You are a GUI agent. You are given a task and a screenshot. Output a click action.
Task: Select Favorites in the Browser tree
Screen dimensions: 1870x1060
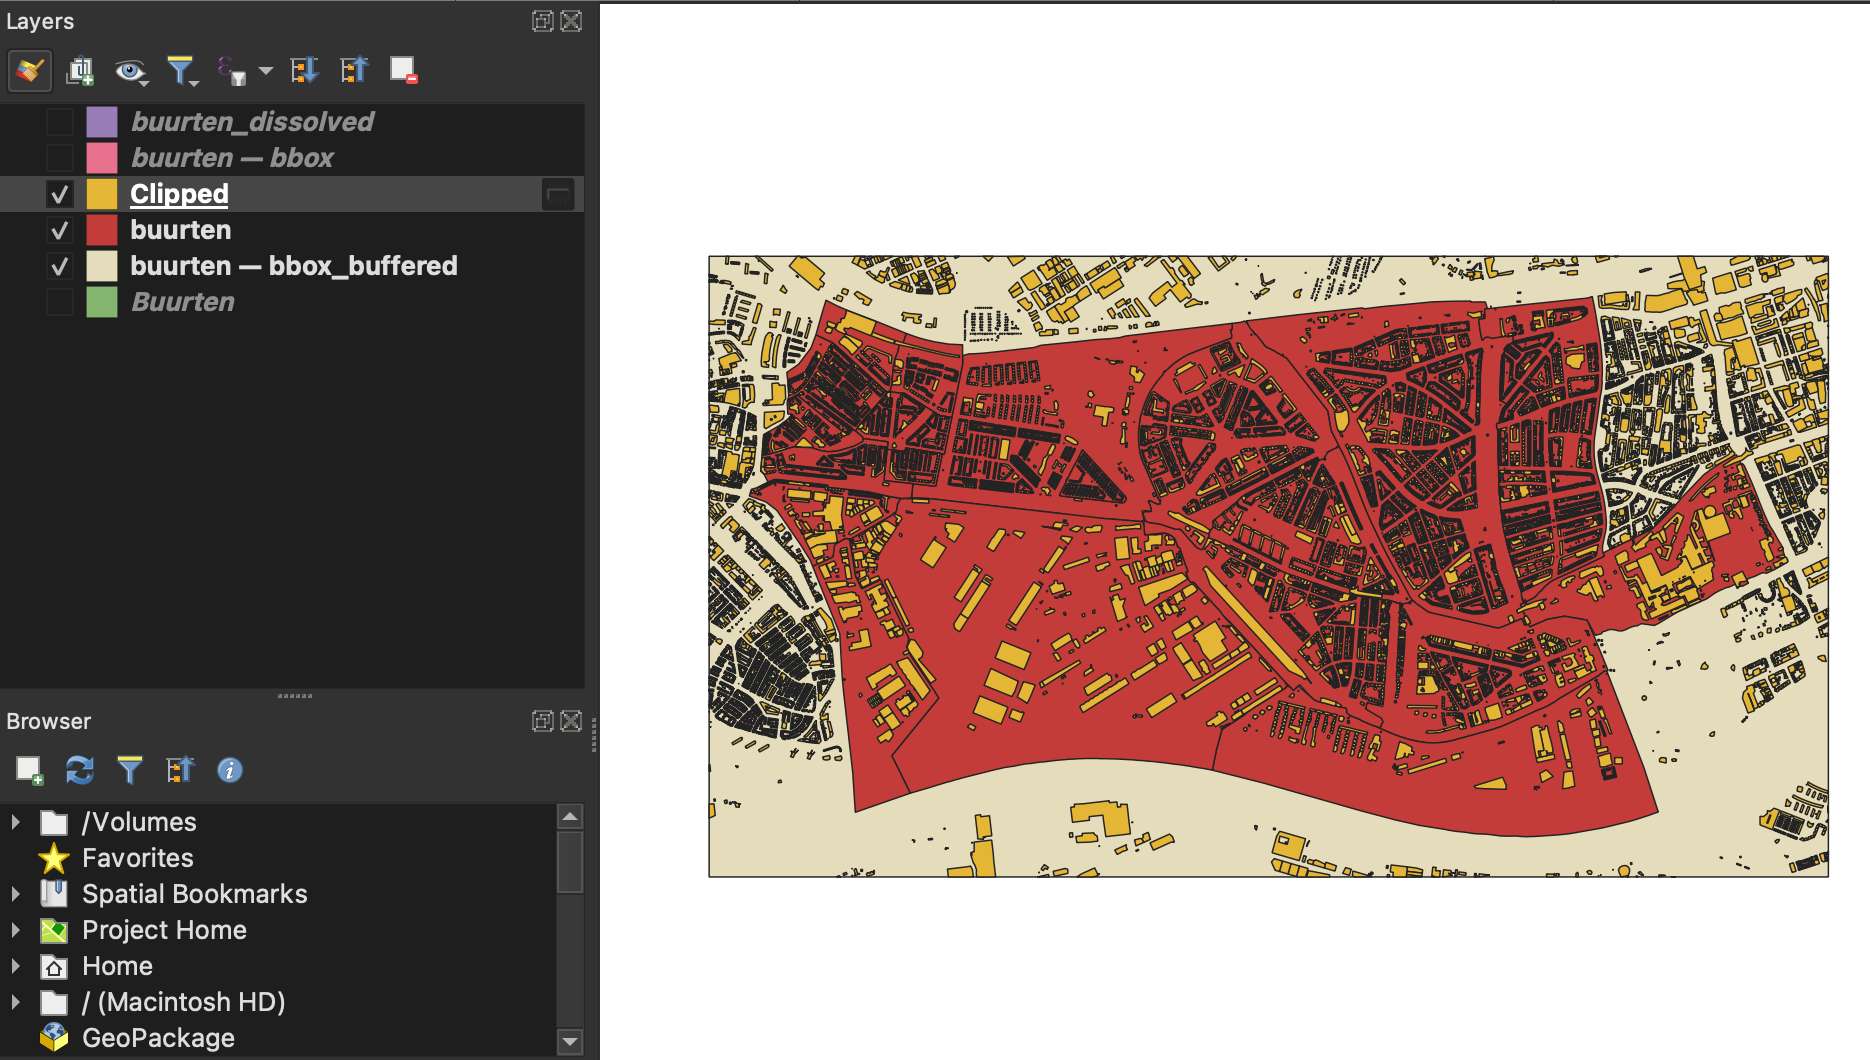pos(137,858)
